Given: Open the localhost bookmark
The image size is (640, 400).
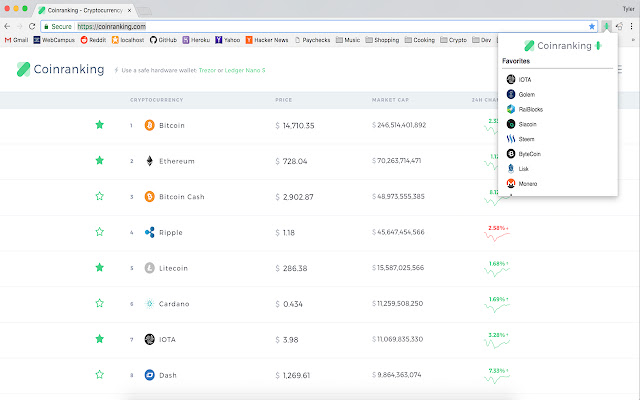Looking at the screenshot, I should (x=128, y=40).
